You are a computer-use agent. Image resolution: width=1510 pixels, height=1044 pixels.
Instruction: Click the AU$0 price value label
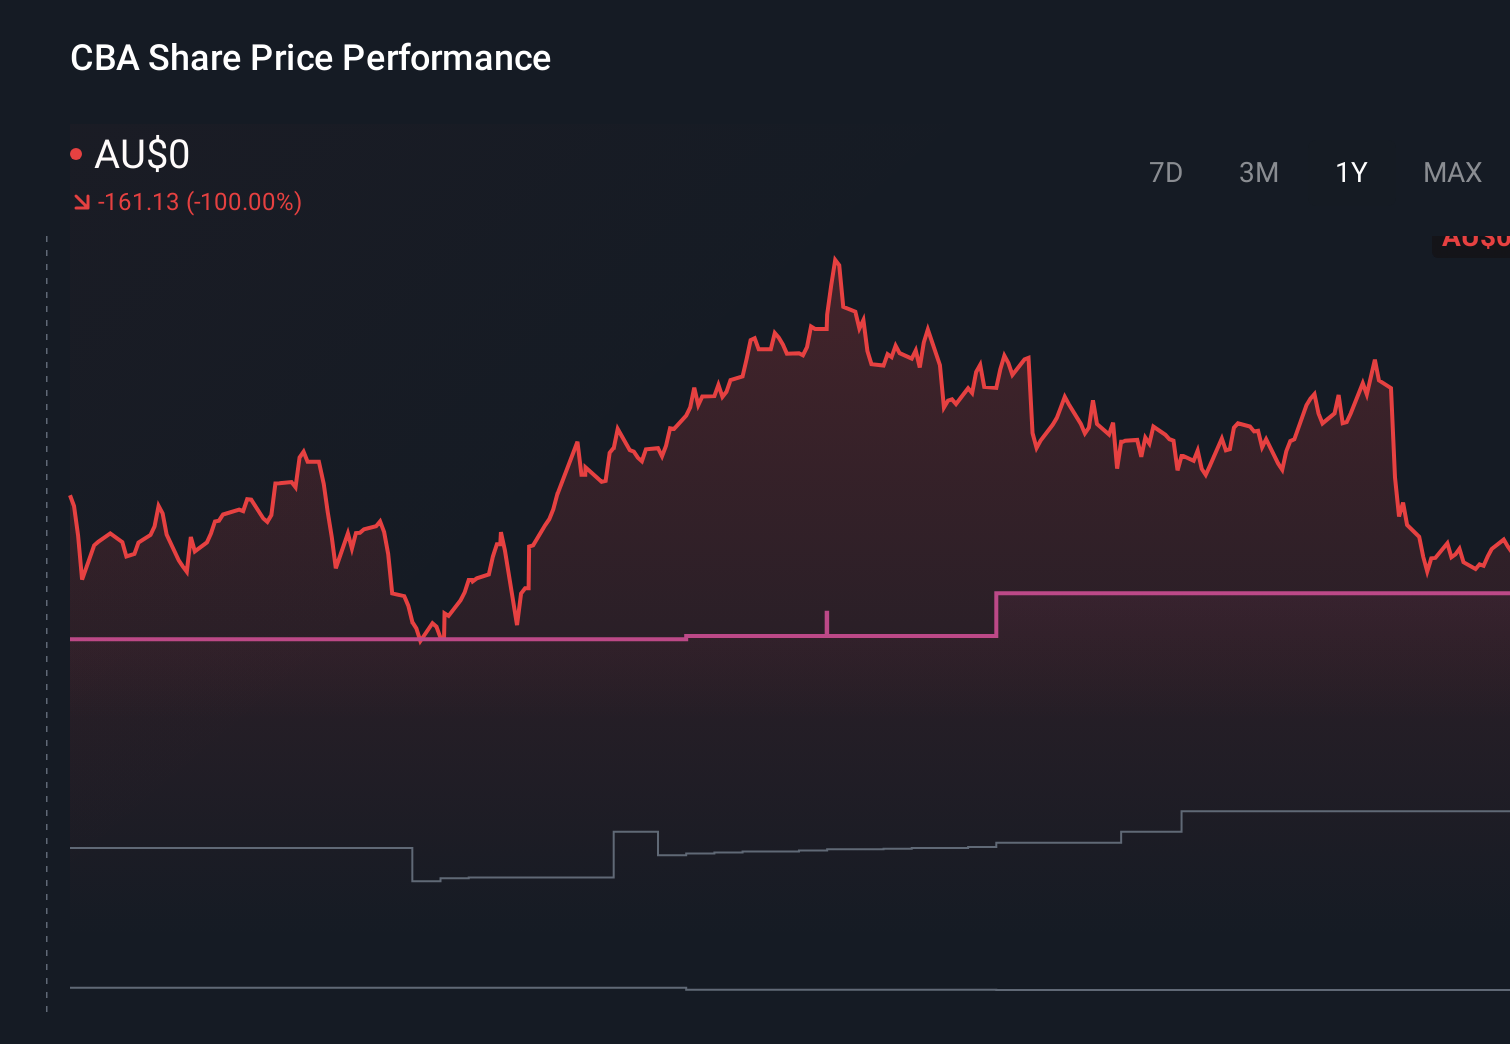(x=143, y=155)
